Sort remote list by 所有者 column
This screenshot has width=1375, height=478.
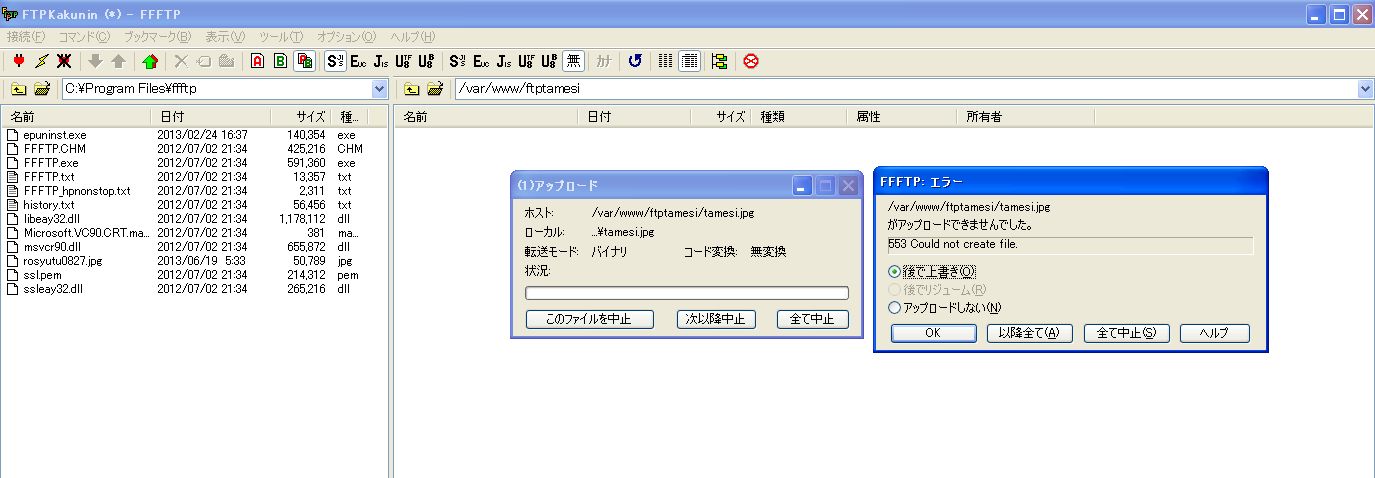[1026, 117]
